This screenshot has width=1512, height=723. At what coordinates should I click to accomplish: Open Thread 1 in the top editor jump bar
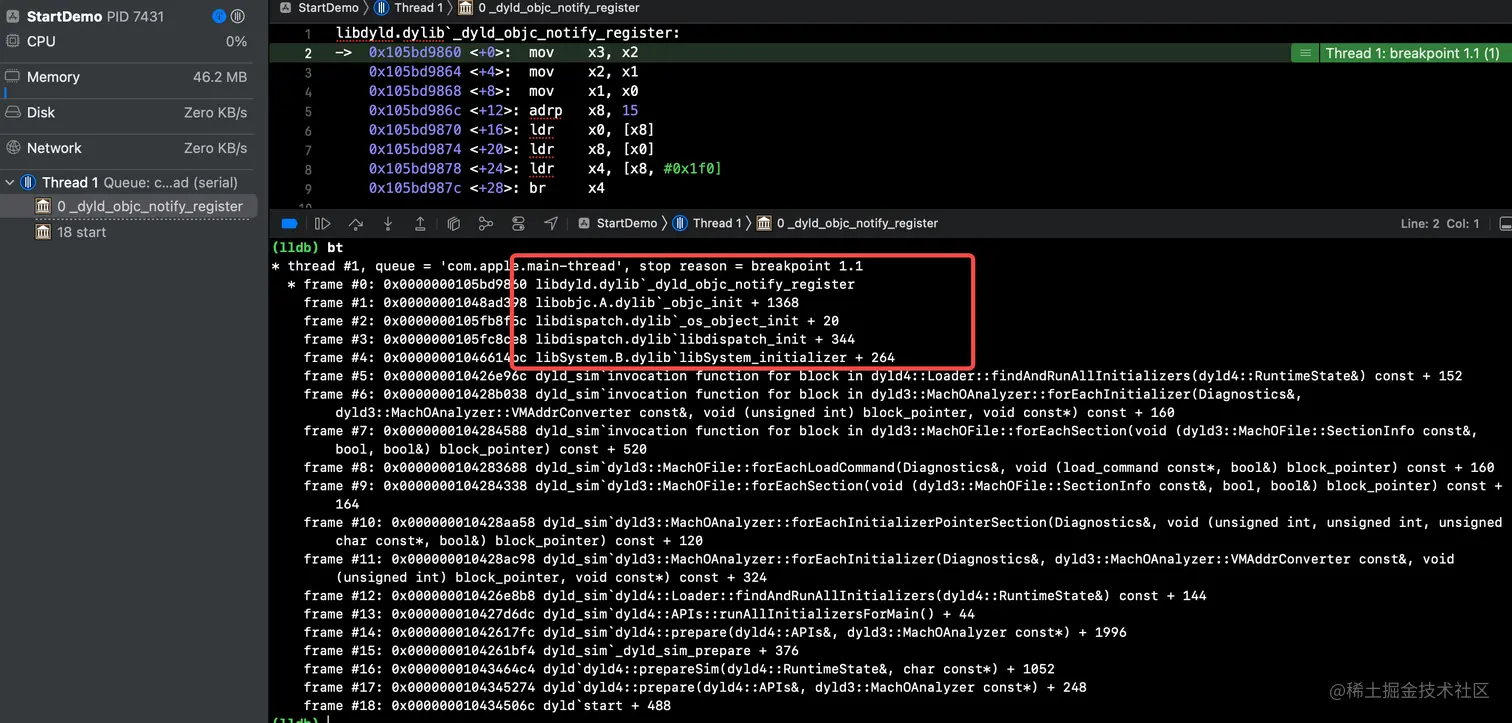[x=409, y=8]
